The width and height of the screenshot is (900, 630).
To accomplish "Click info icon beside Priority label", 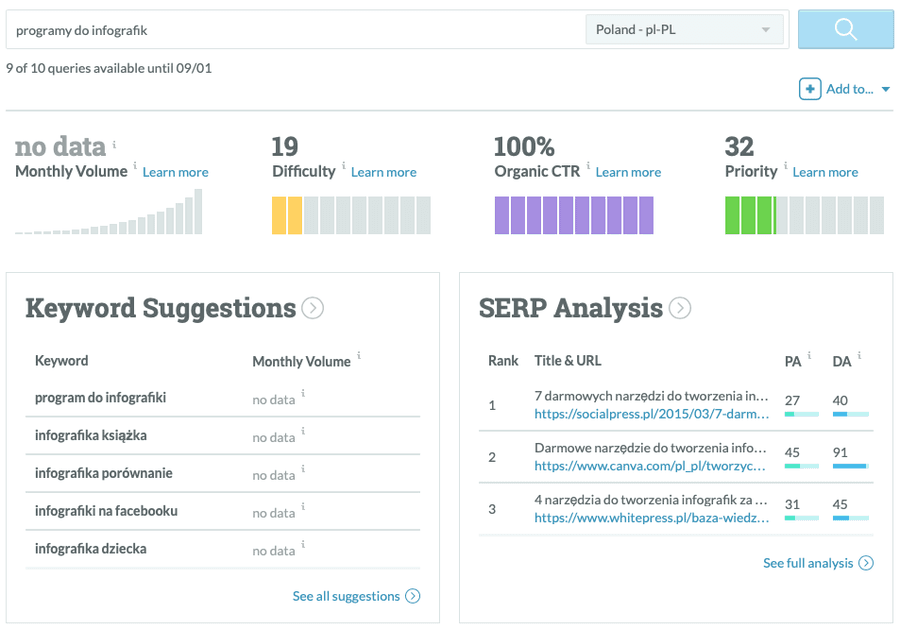I will point(785,166).
